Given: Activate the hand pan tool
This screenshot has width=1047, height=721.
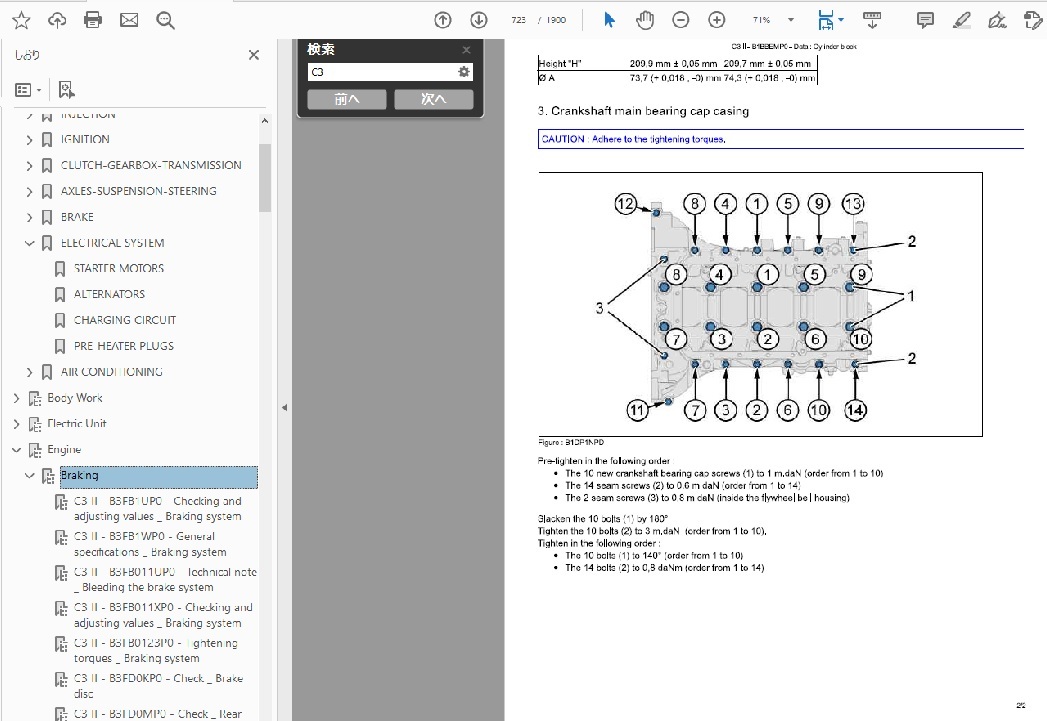Looking at the screenshot, I should tap(645, 20).
